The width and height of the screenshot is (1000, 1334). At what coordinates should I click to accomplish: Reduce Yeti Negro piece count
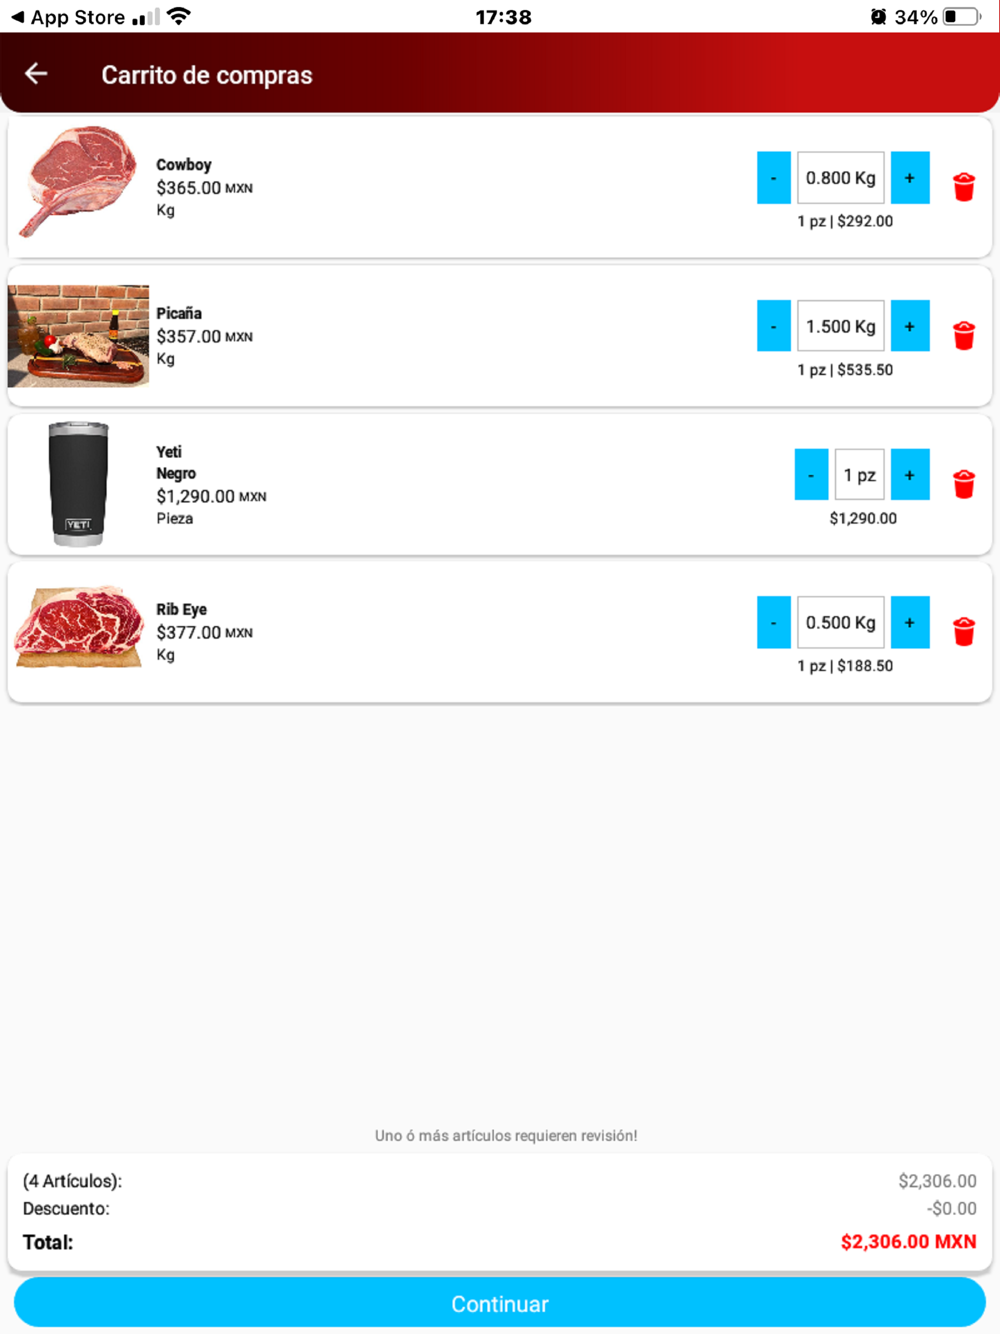(x=811, y=475)
